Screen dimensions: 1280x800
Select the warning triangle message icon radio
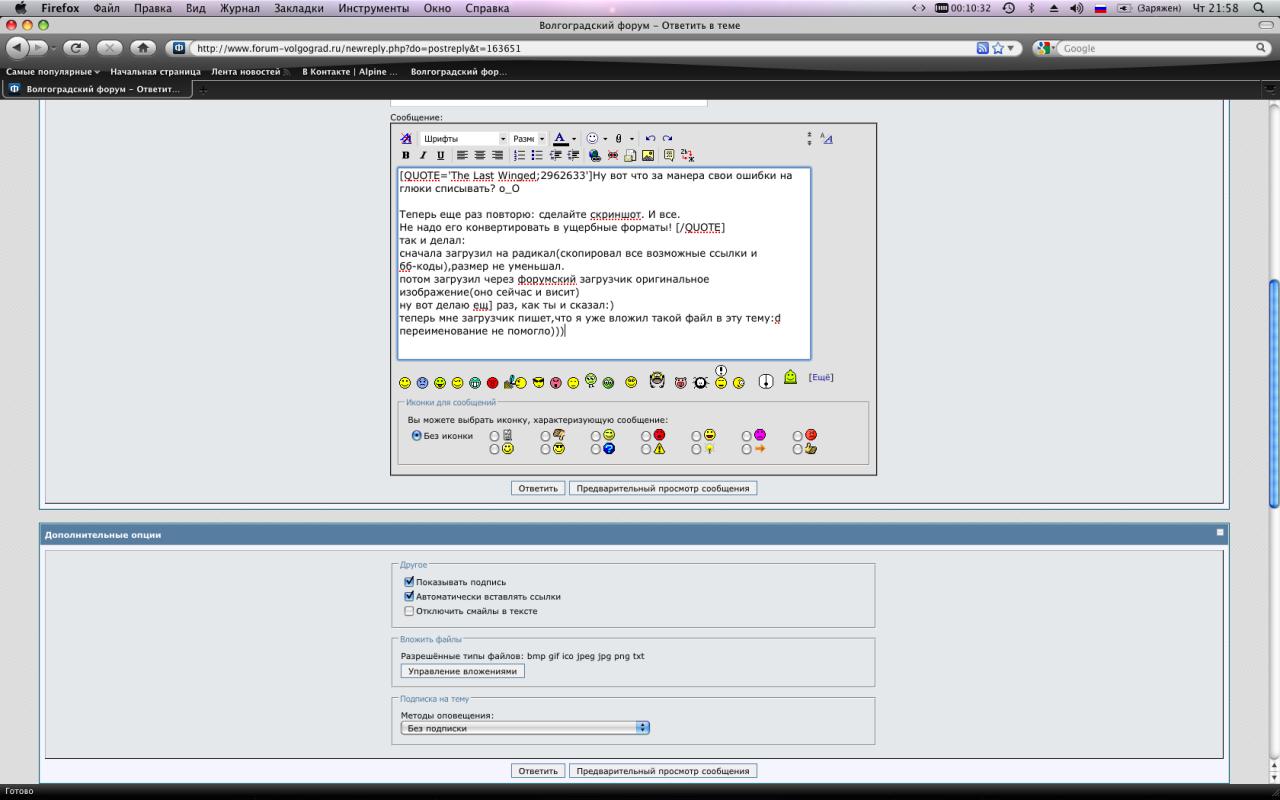point(646,449)
